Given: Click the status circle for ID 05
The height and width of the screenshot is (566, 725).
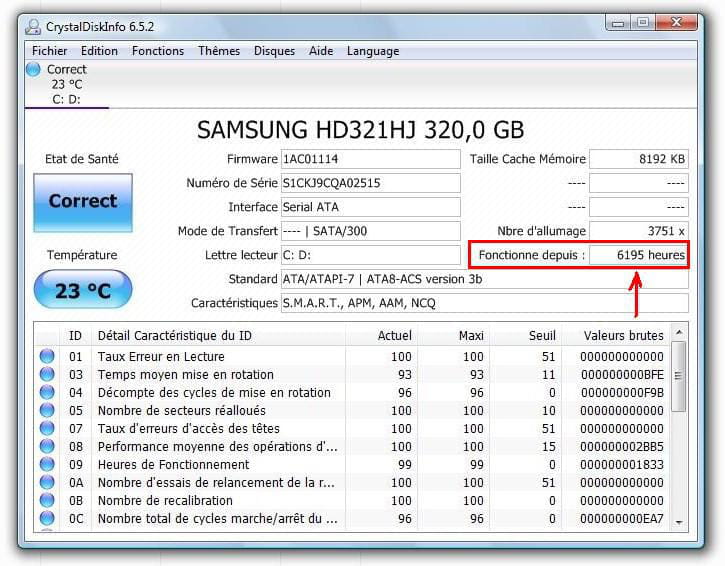Looking at the screenshot, I should 47,410.
